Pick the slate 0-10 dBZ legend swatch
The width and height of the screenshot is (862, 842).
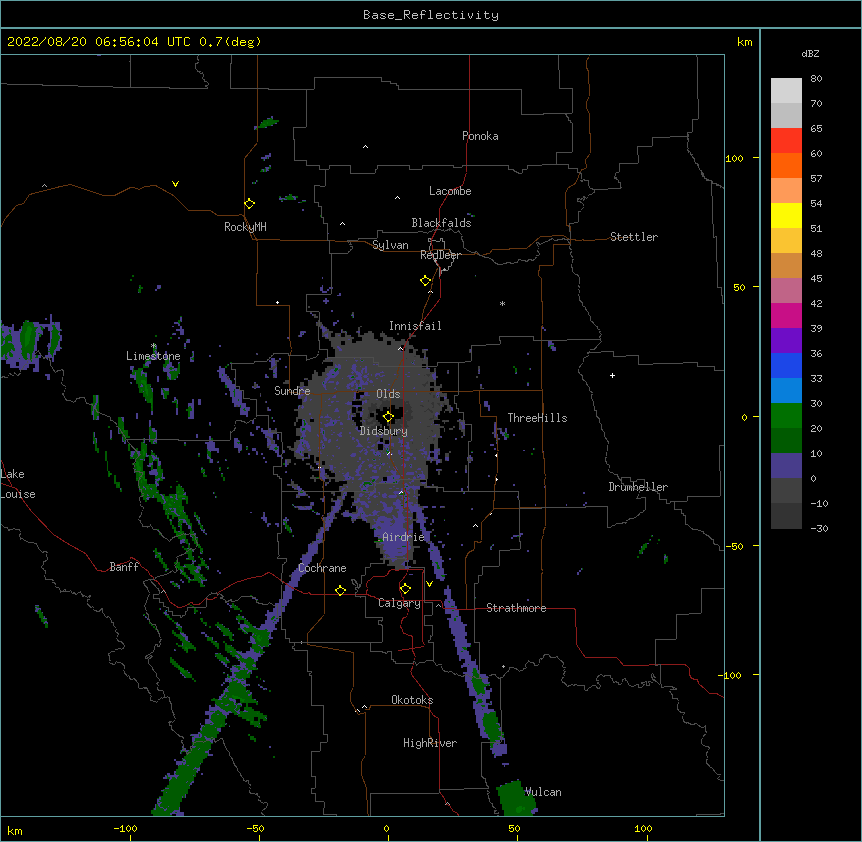[x=786, y=466]
